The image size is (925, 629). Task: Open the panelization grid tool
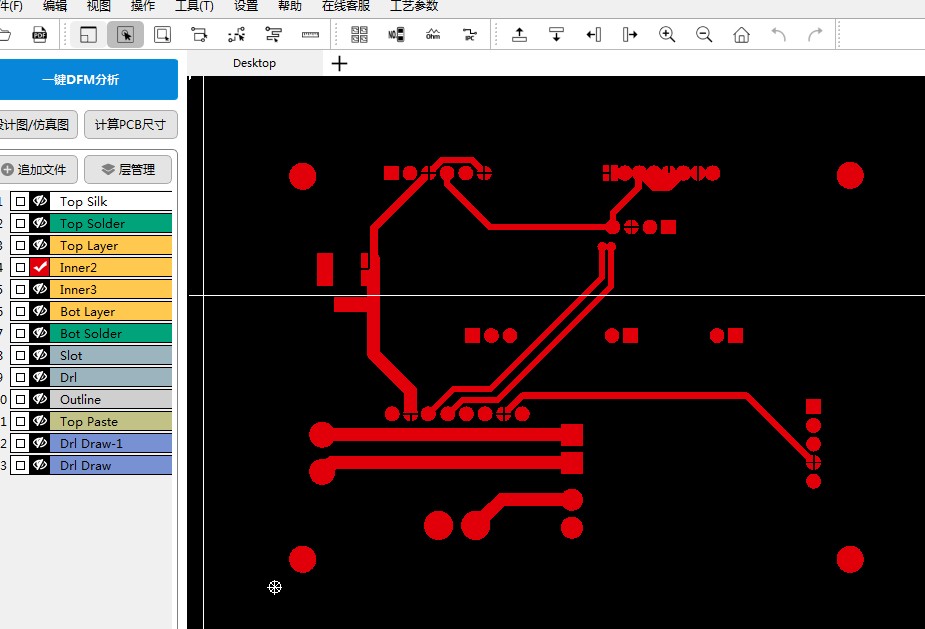tap(359, 35)
